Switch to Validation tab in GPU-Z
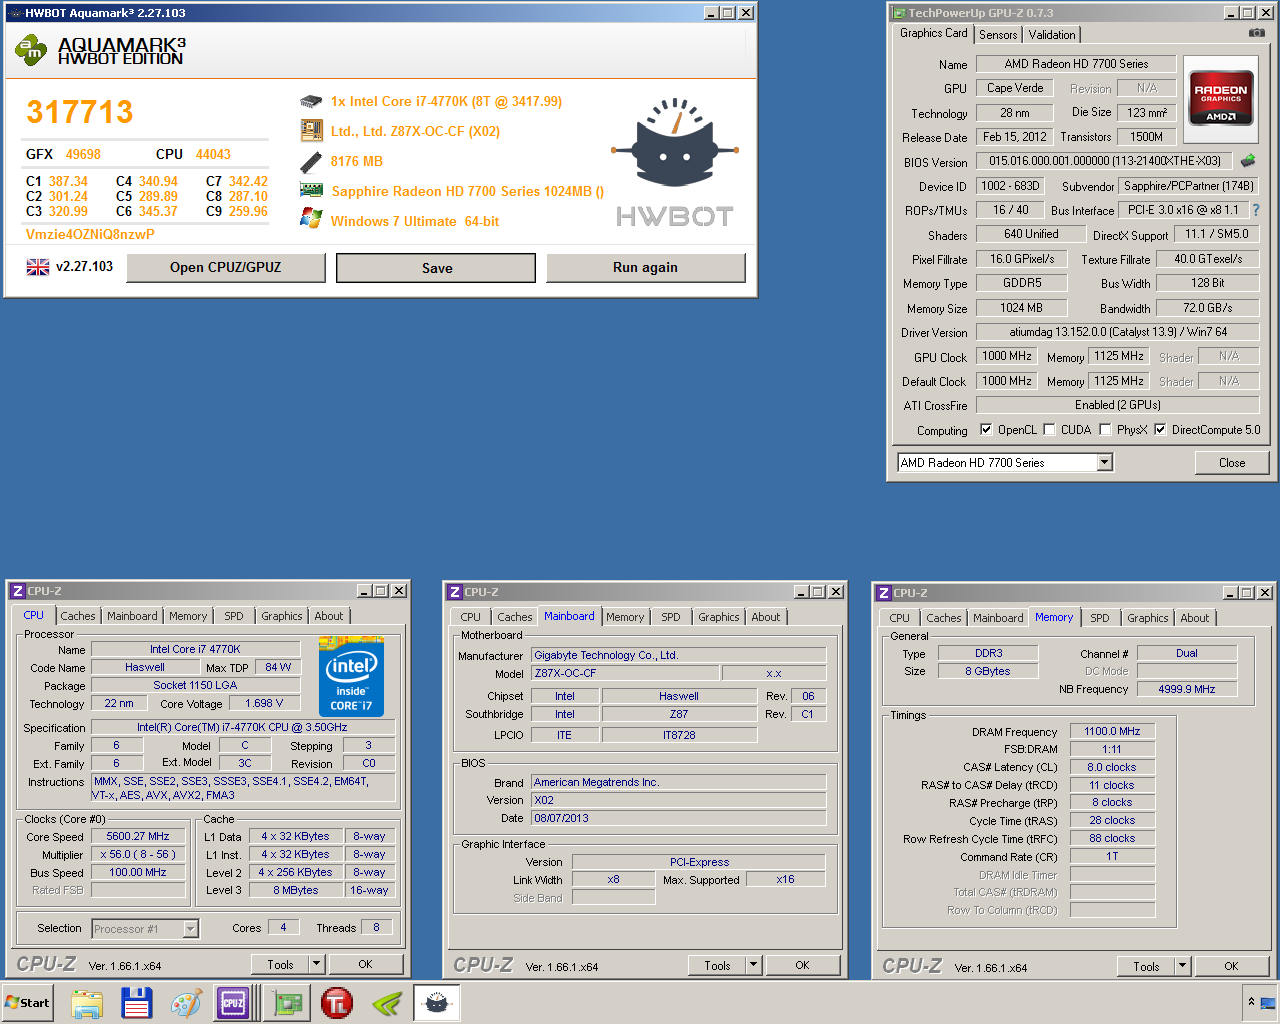This screenshot has height=1024, width=1280. coord(1052,35)
